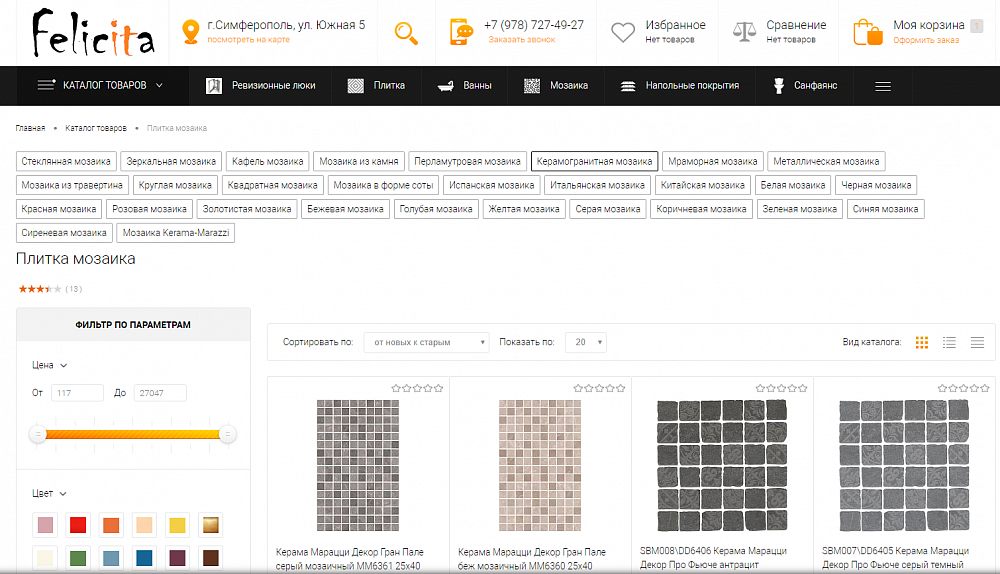Open the items-per-page 20 dropdown
This screenshot has height=574, width=1000.
(587, 342)
